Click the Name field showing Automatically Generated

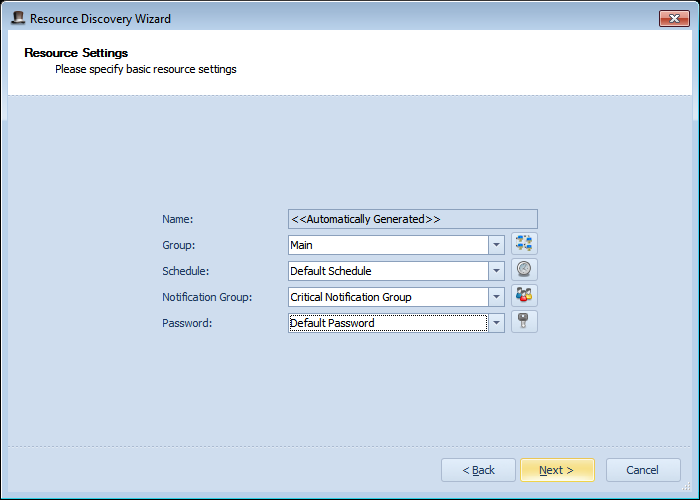(x=412, y=219)
